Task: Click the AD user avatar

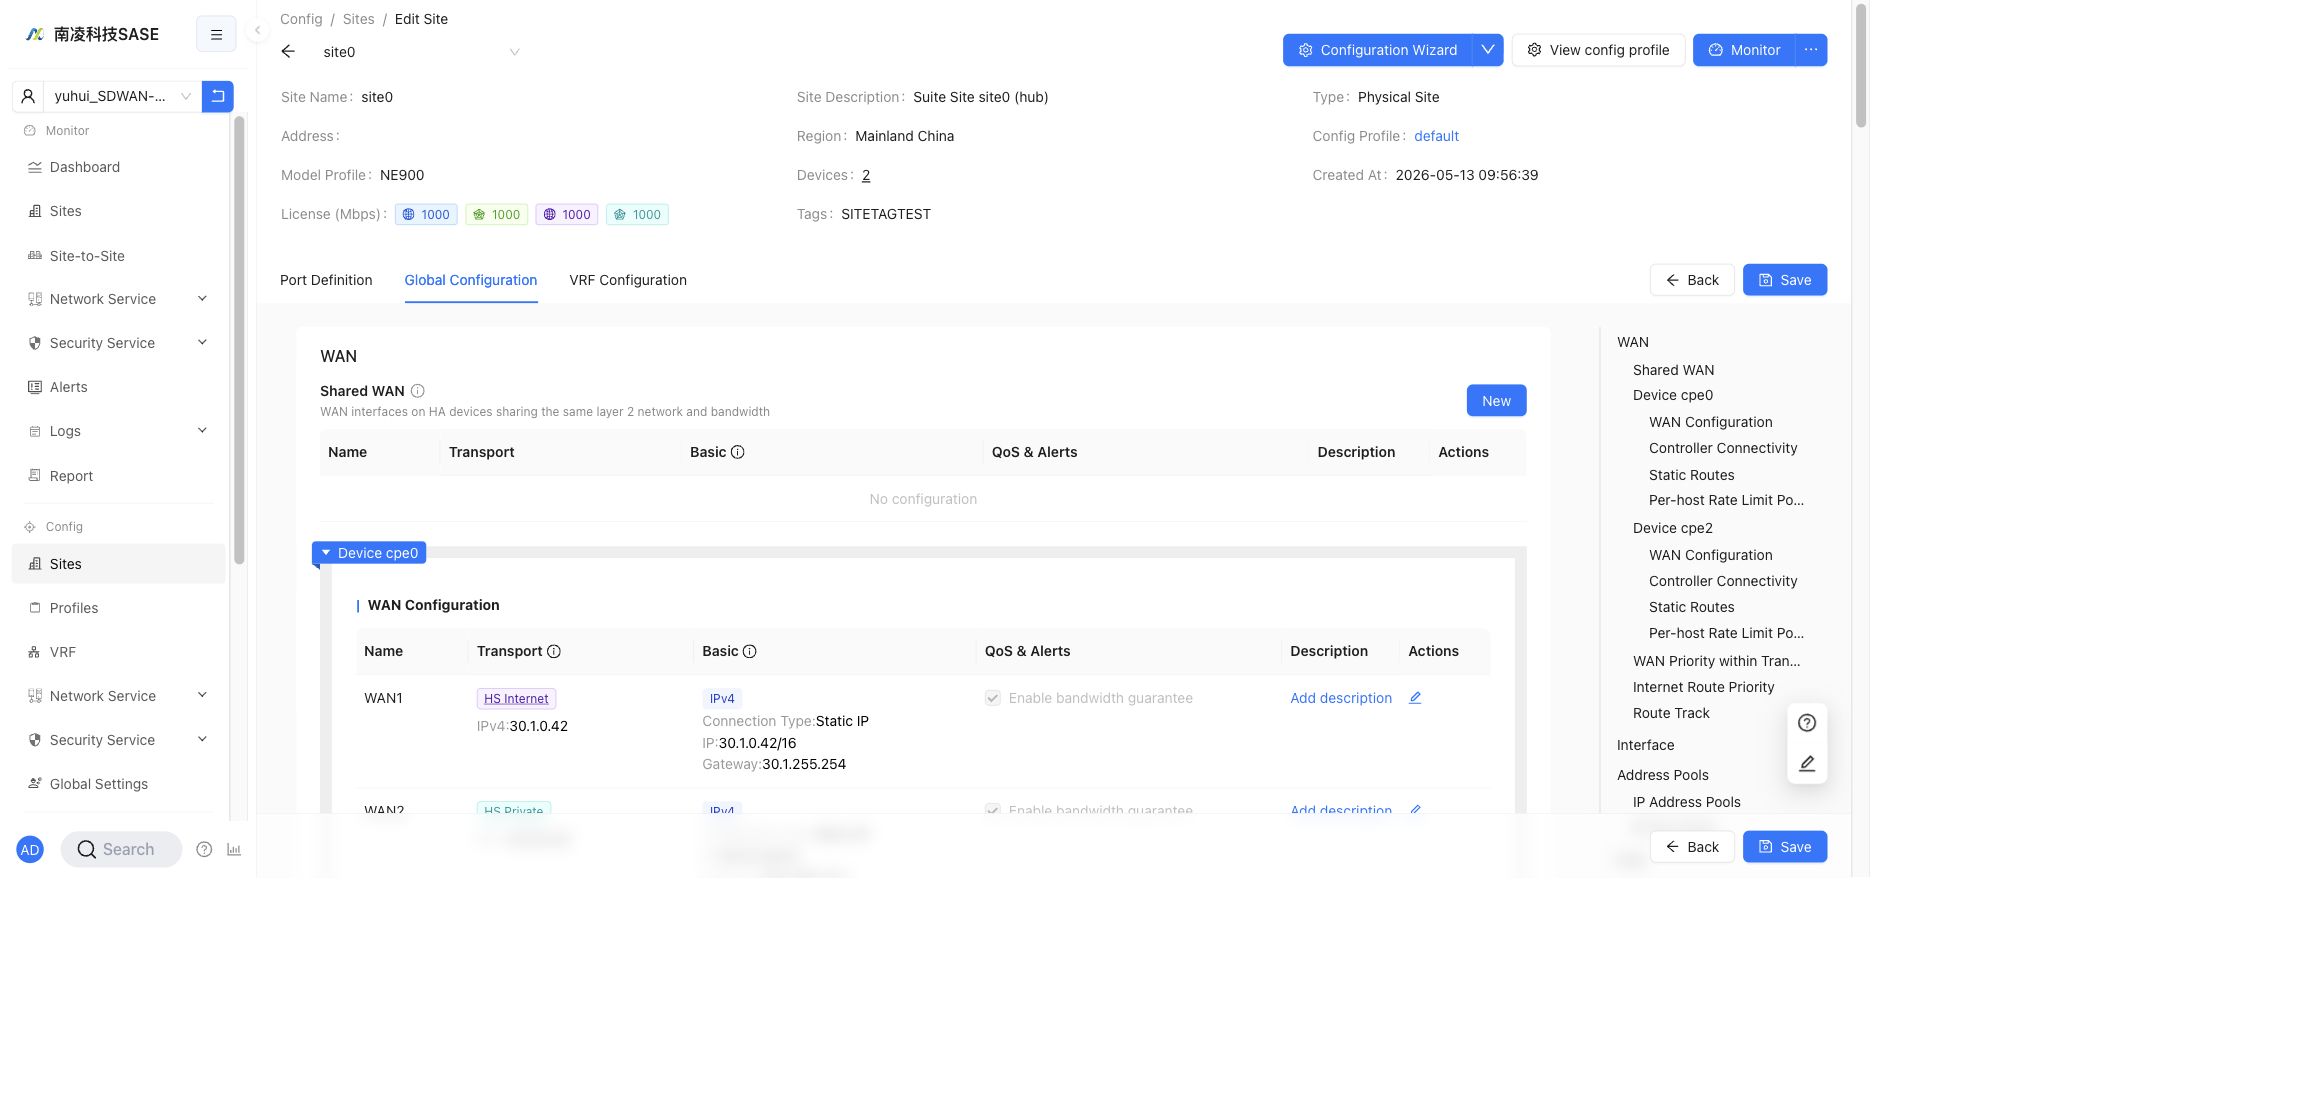Action: [x=30, y=850]
